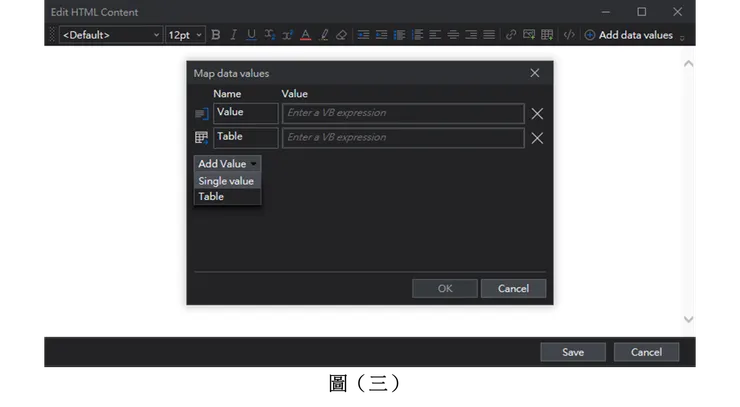
Task: Open the Default font family dropdown
Action: click(x=111, y=35)
